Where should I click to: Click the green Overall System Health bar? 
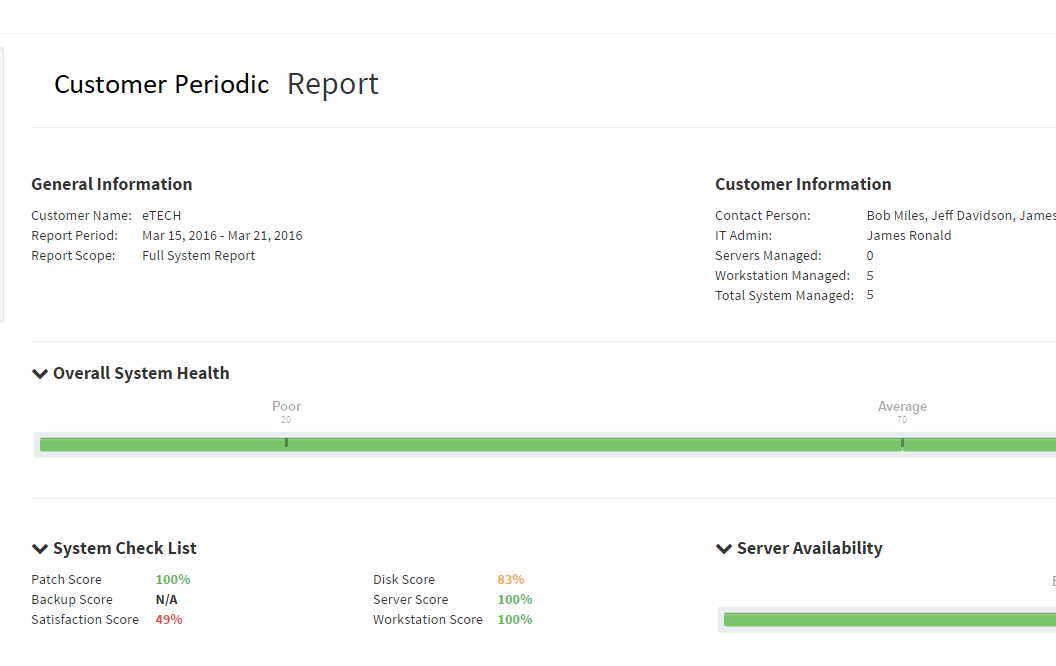[x=500, y=443]
